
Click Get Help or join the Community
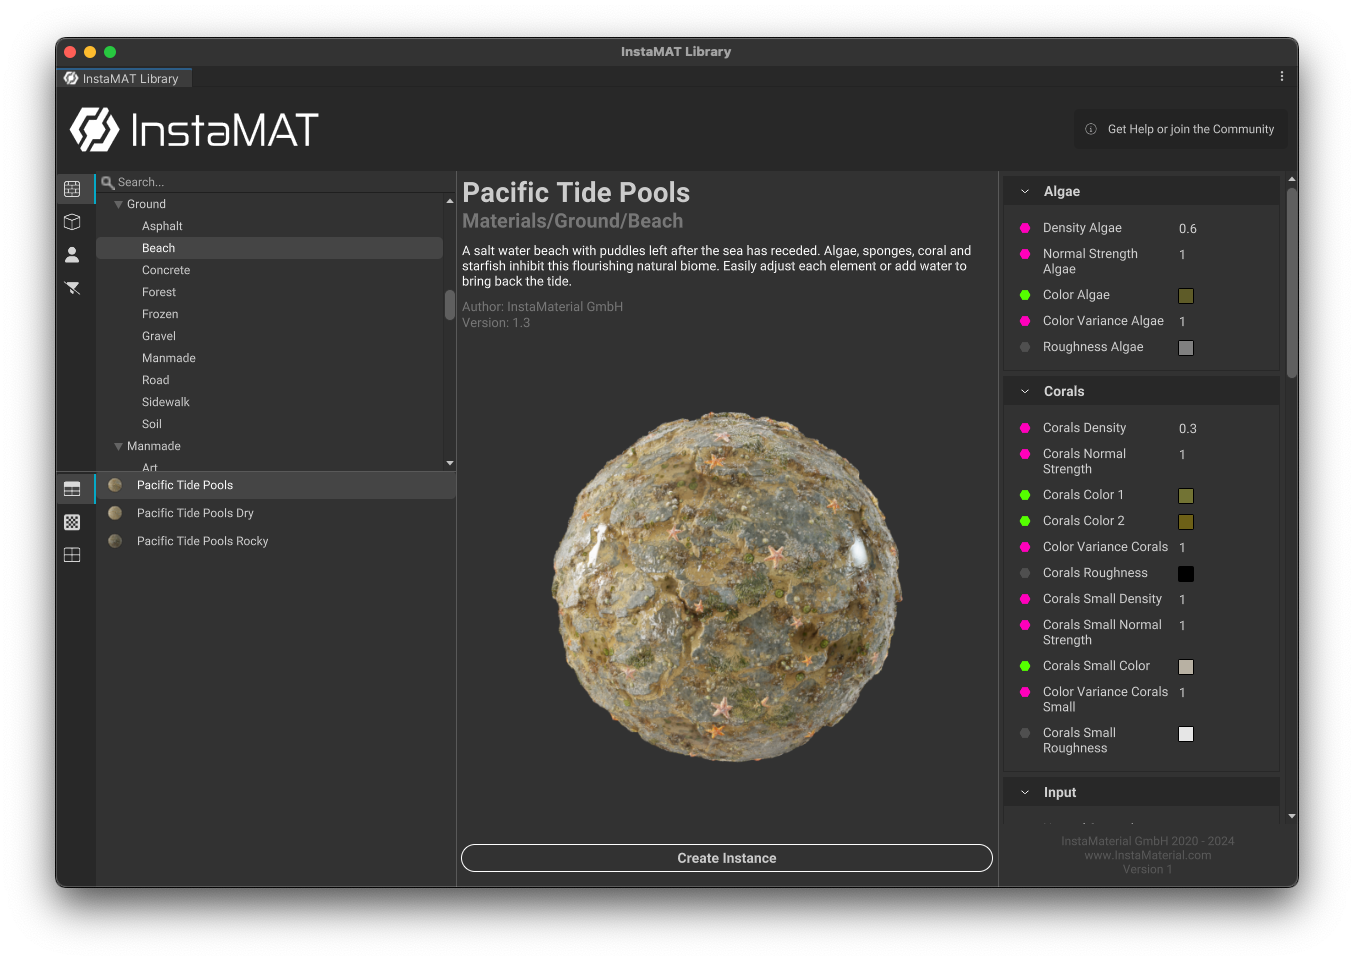coord(1181,129)
